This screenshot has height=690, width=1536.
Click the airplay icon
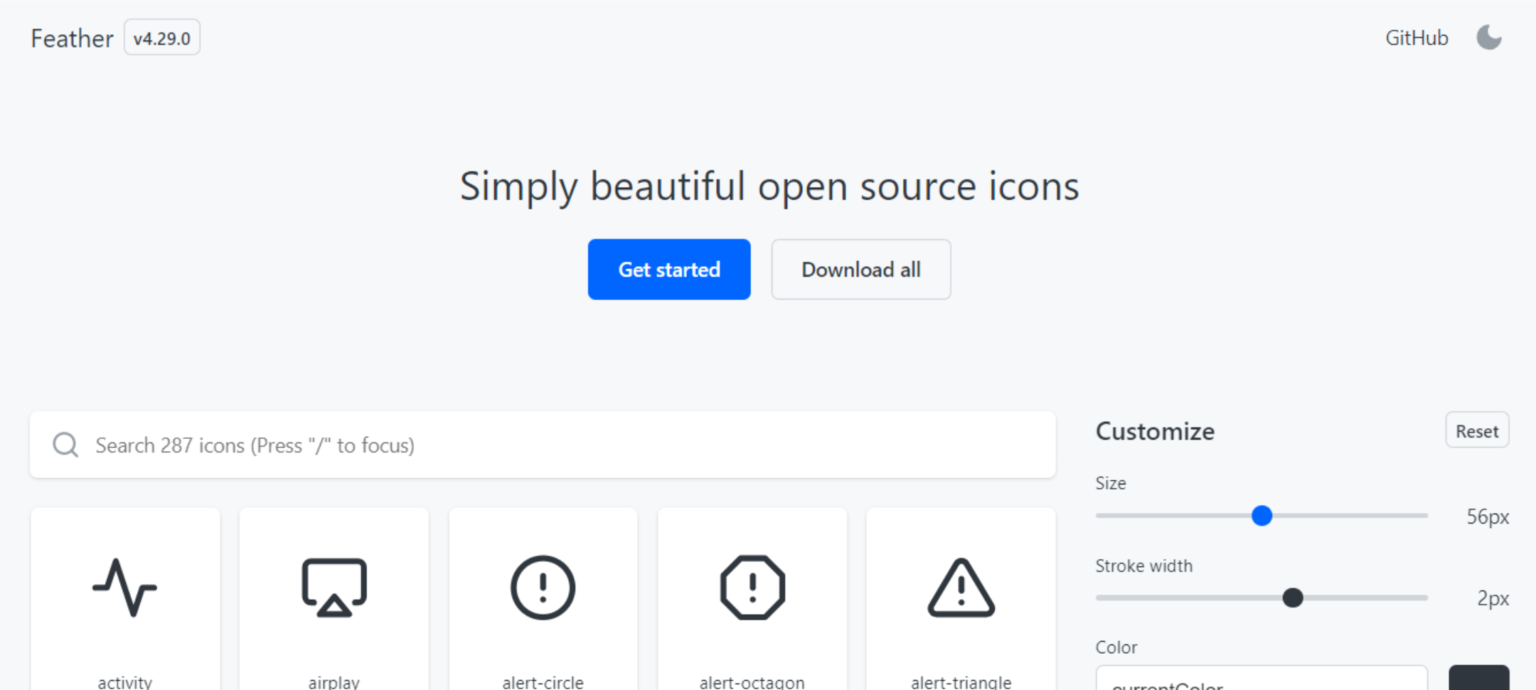[333, 588]
